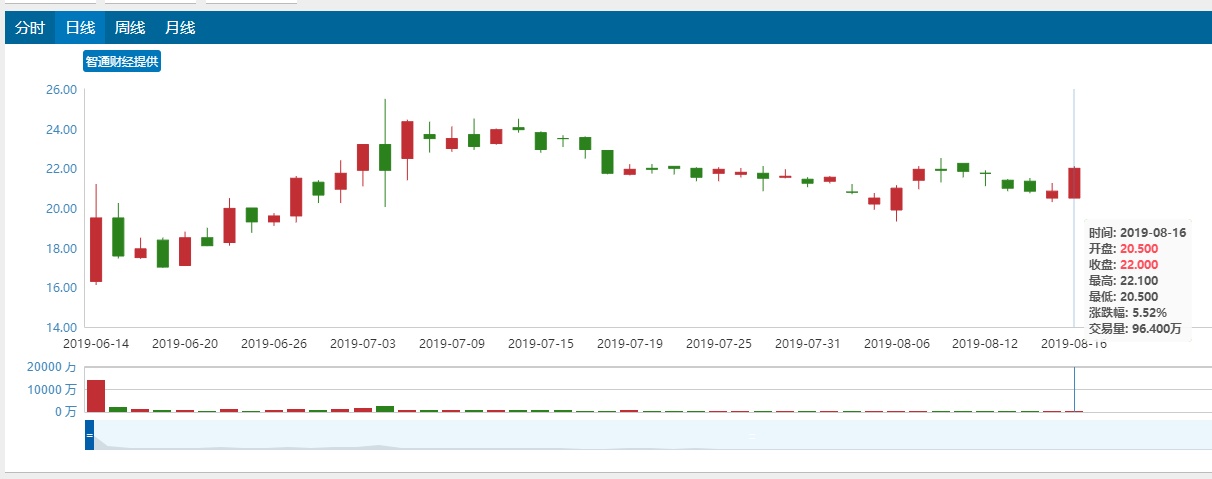Click the 2019-07-25 date label
The image size is (1212, 479).
(719, 343)
